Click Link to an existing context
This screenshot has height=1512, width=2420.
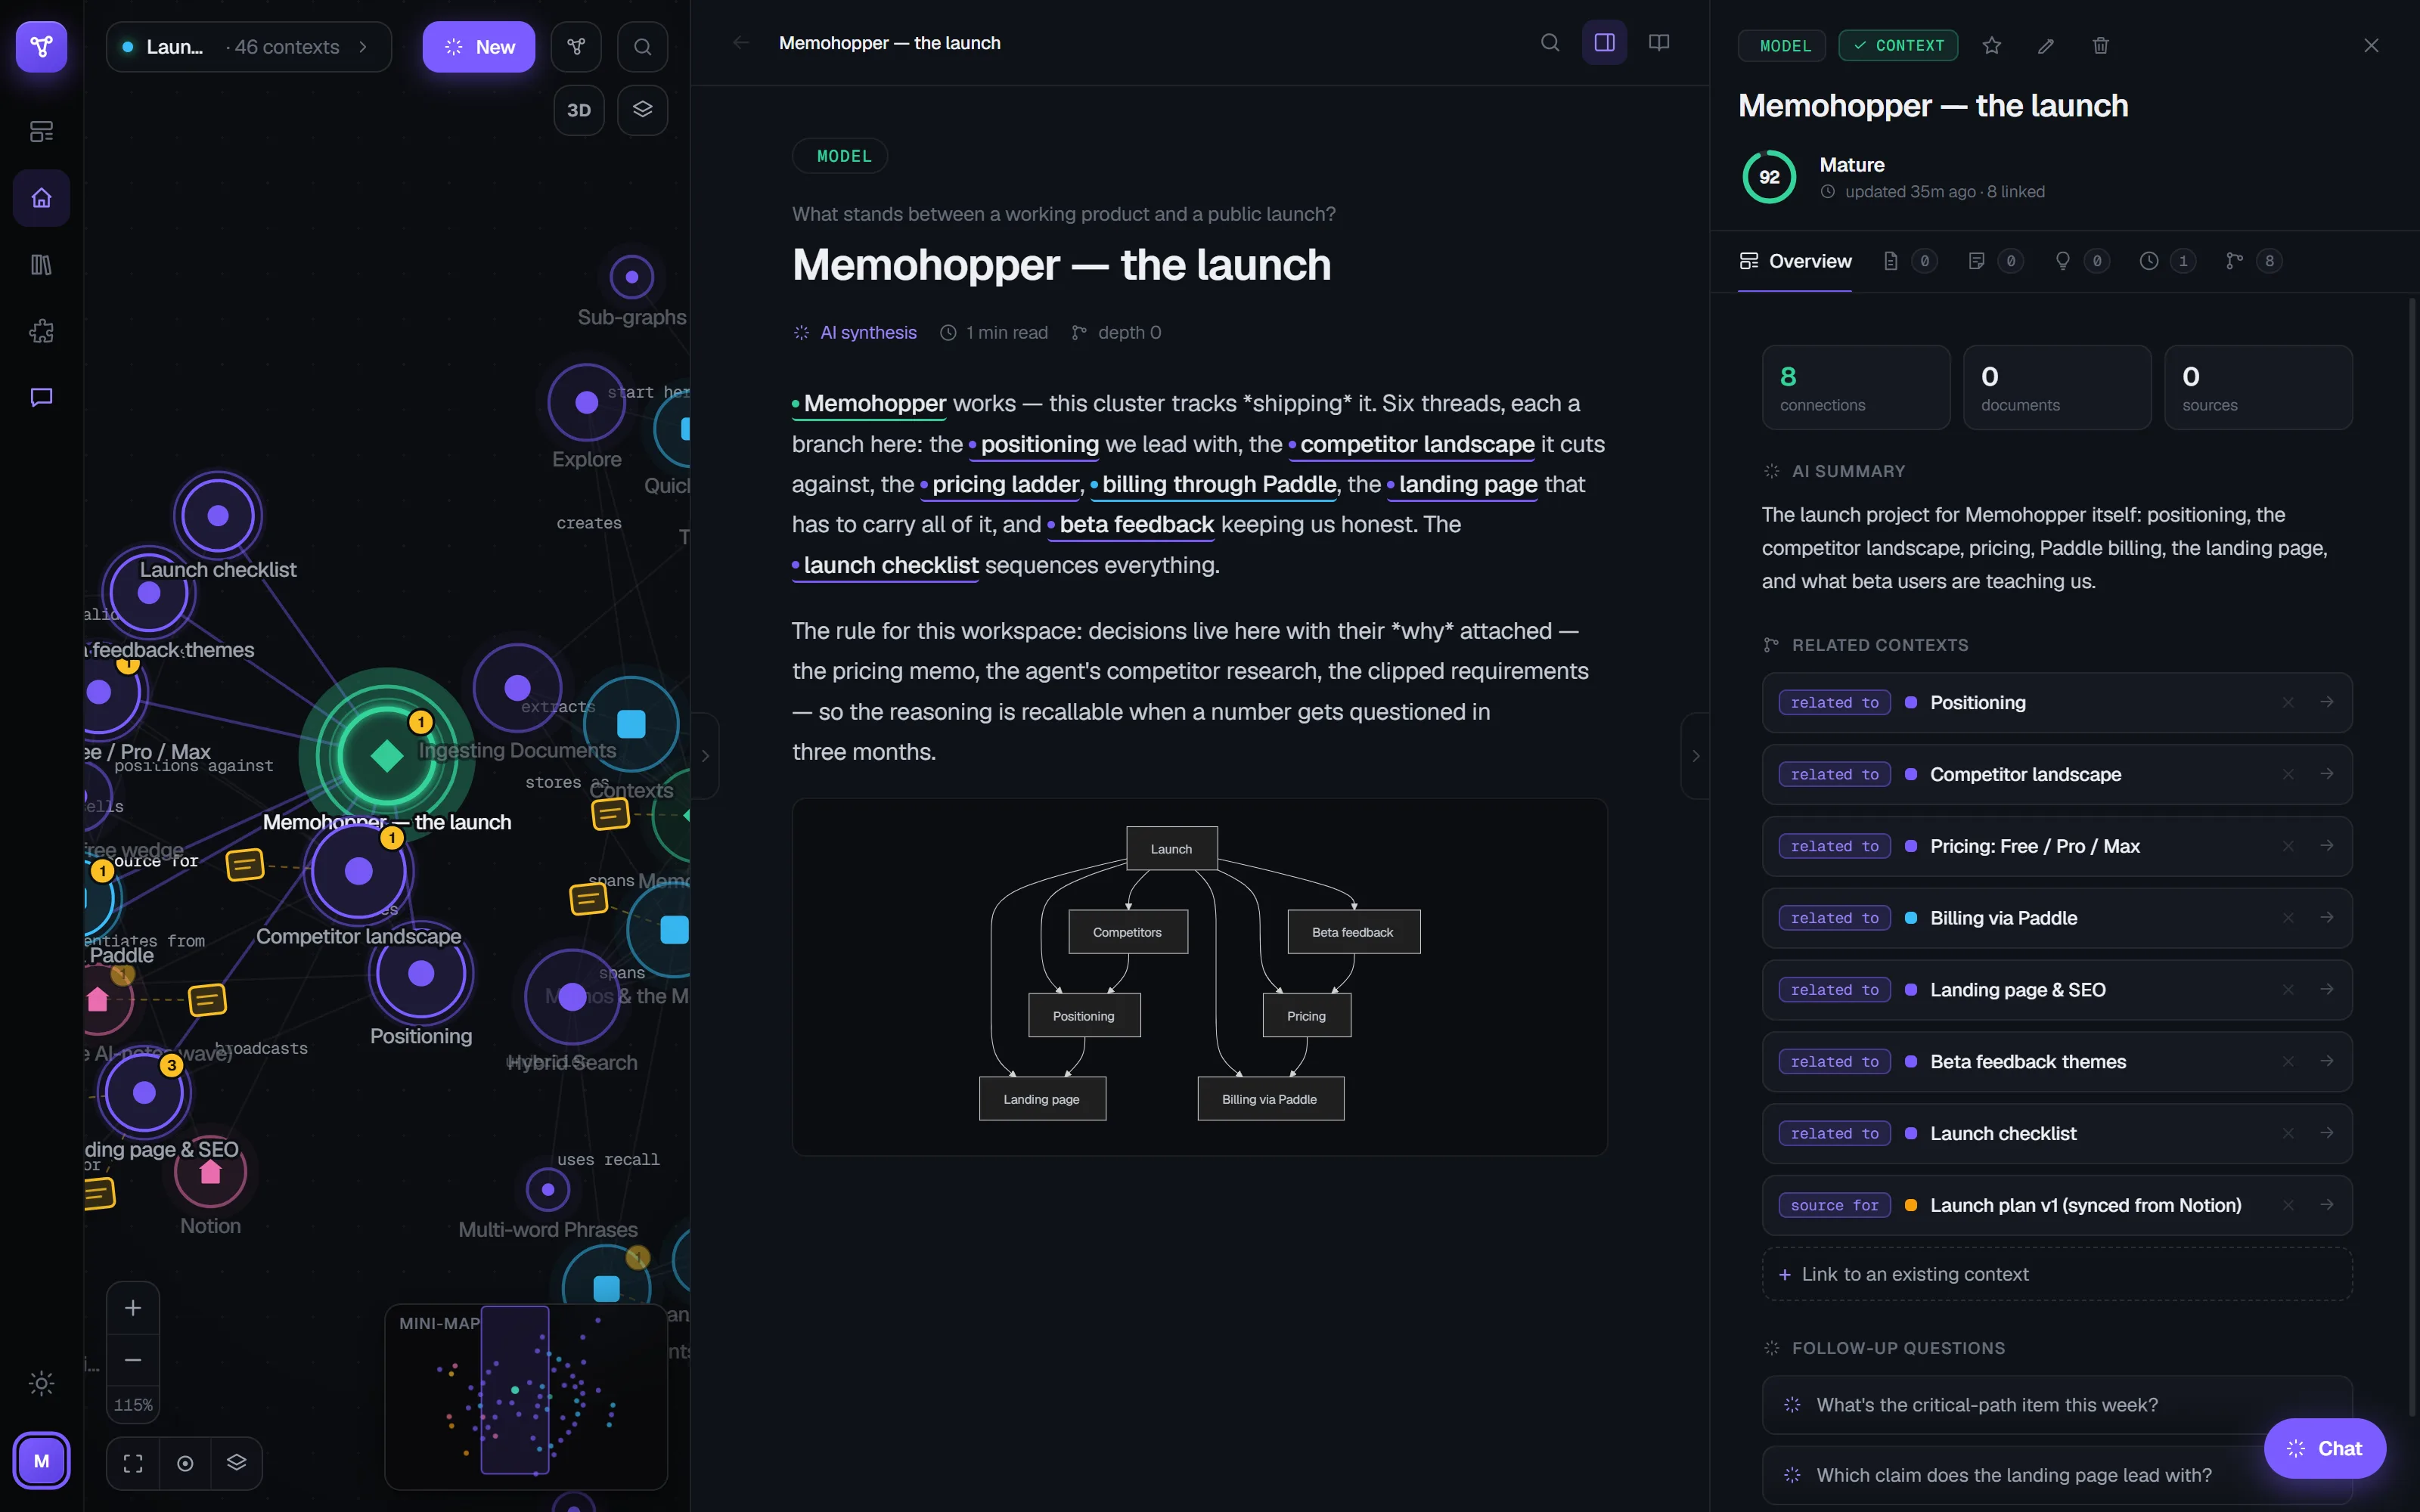[2056, 1274]
